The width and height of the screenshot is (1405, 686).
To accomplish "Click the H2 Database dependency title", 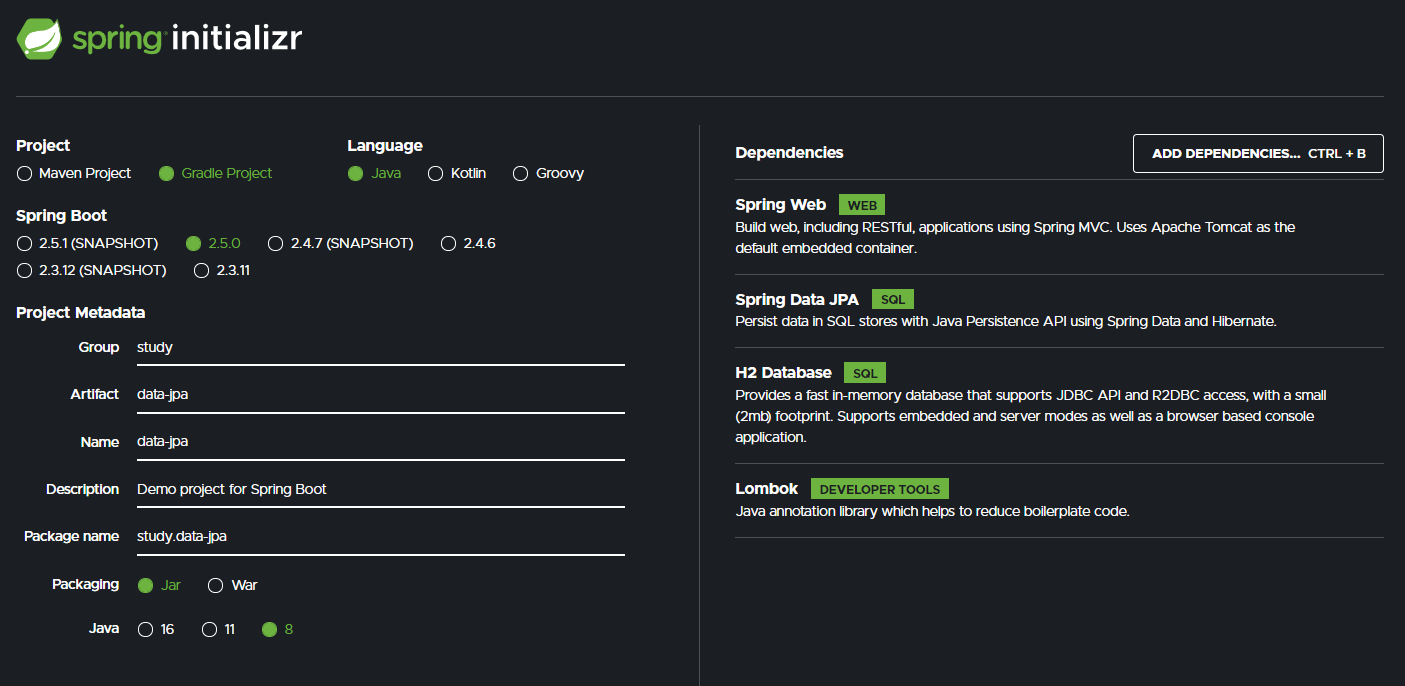I will click(783, 373).
